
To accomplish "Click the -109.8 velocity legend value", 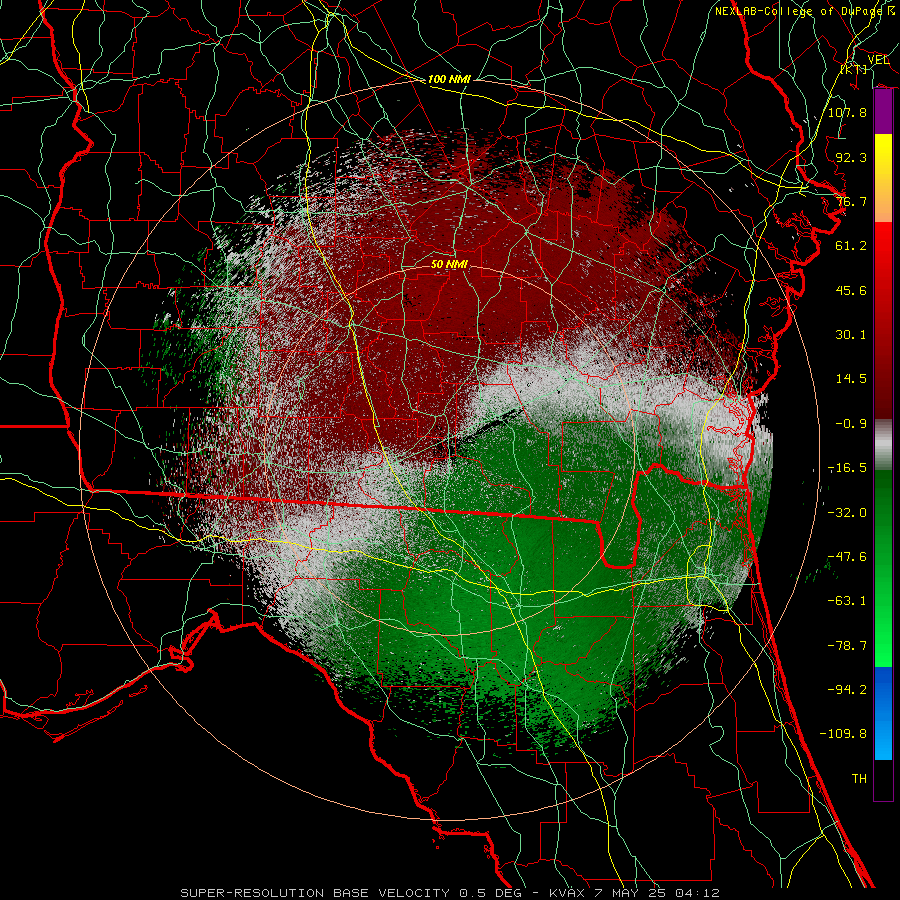I will click(x=843, y=734).
